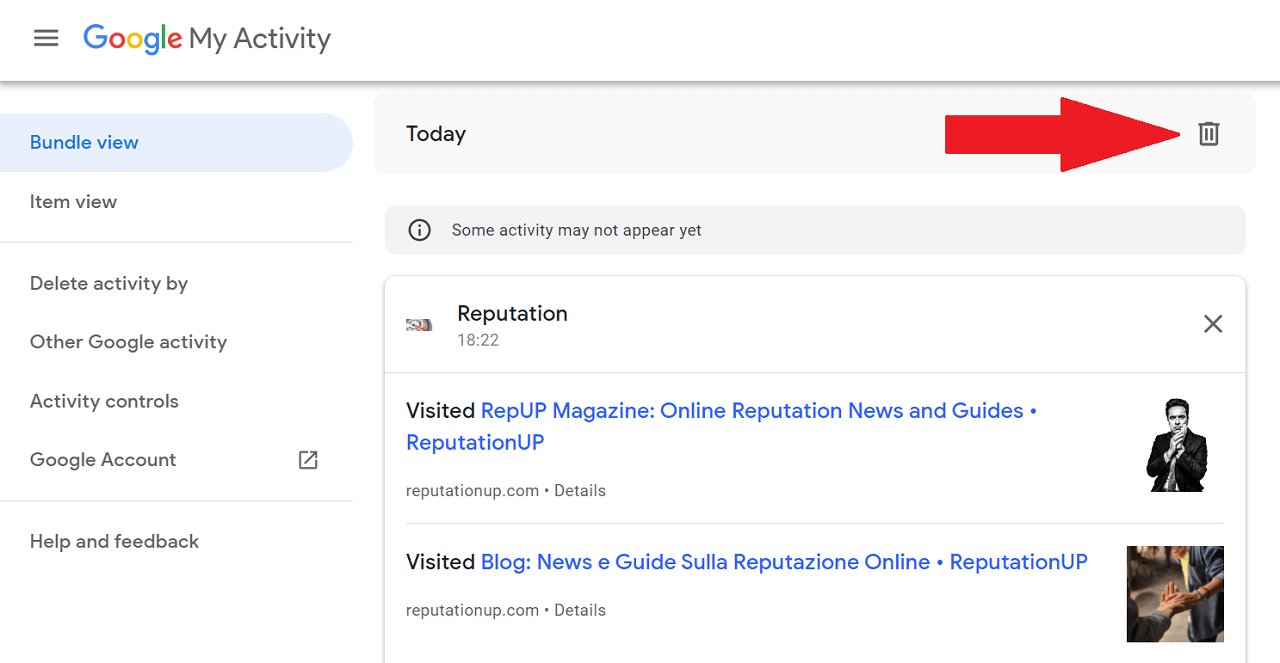Click the Reputation bundle title
This screenshot has height=663, width=1280.
tap(512, 313)
